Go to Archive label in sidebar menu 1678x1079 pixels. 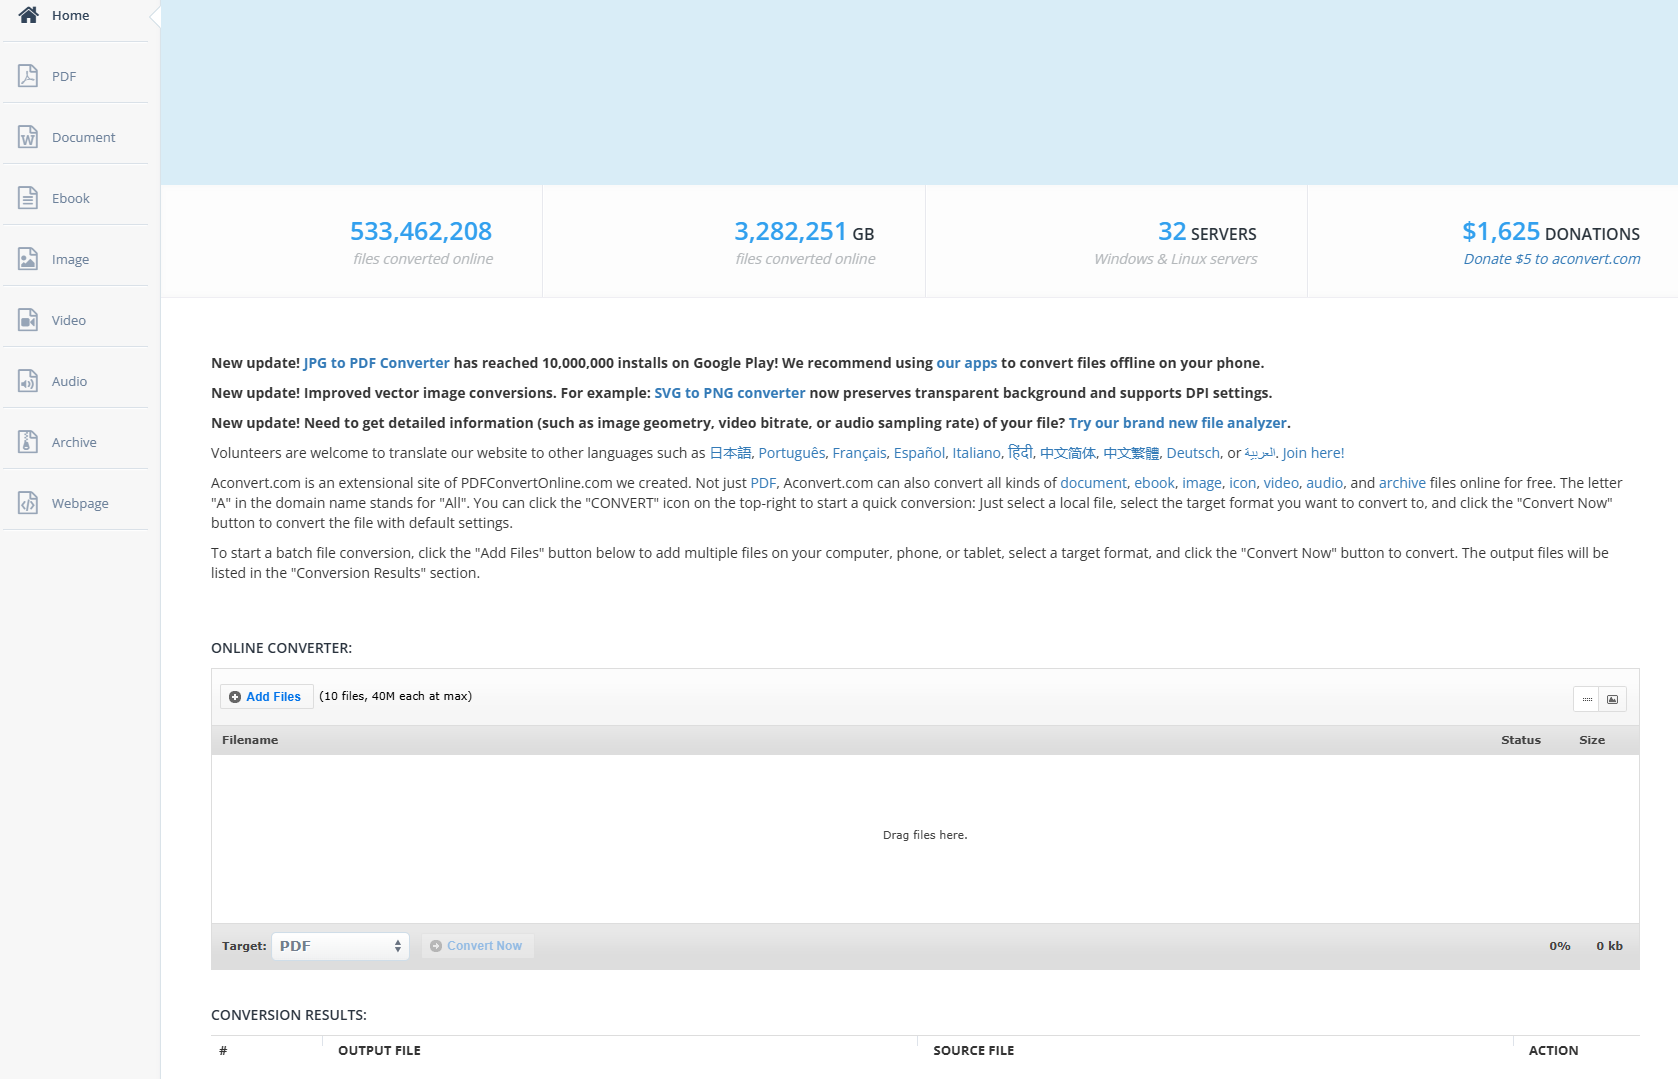[x=74, y=442]
